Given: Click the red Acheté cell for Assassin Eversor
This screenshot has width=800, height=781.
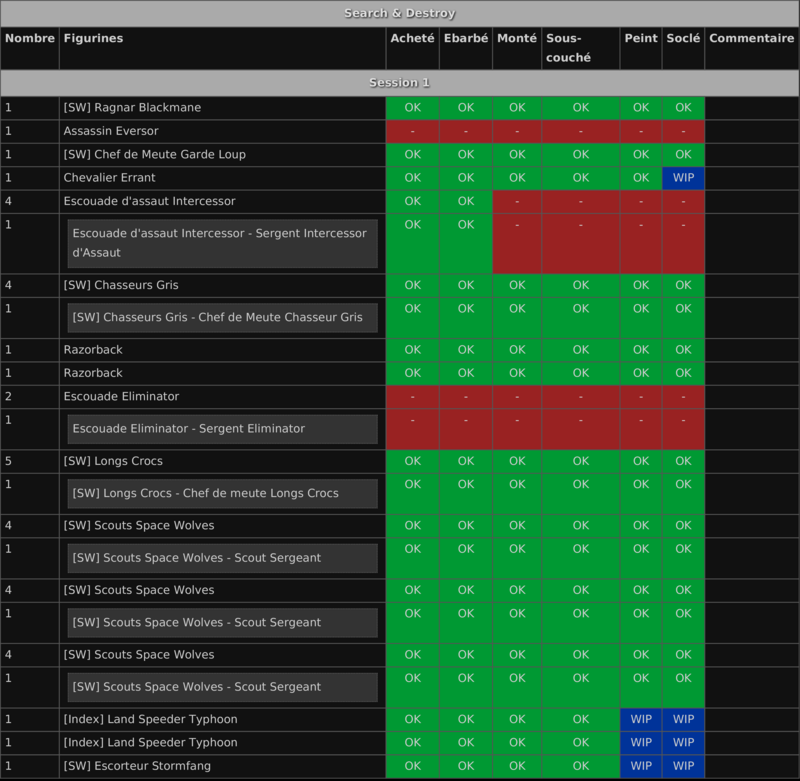Looking at the screenshot, I should tap(412, 131).
